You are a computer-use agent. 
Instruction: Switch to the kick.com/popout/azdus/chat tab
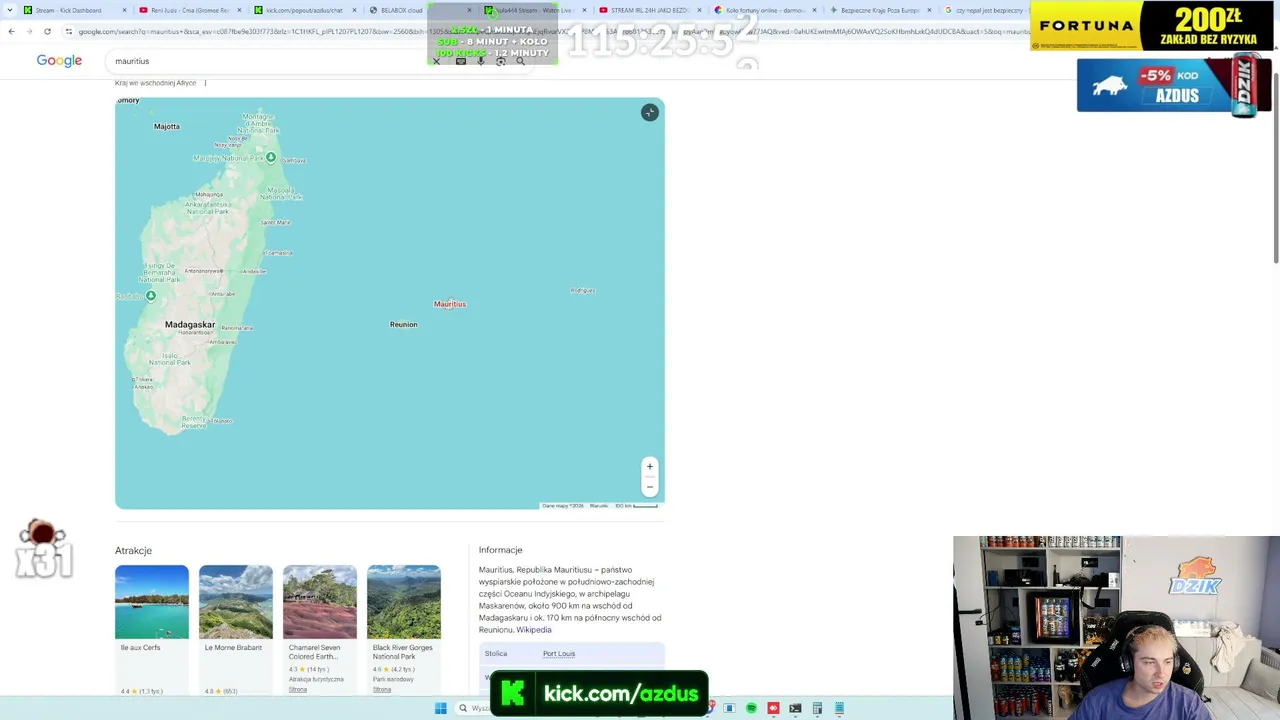point(304,10)
